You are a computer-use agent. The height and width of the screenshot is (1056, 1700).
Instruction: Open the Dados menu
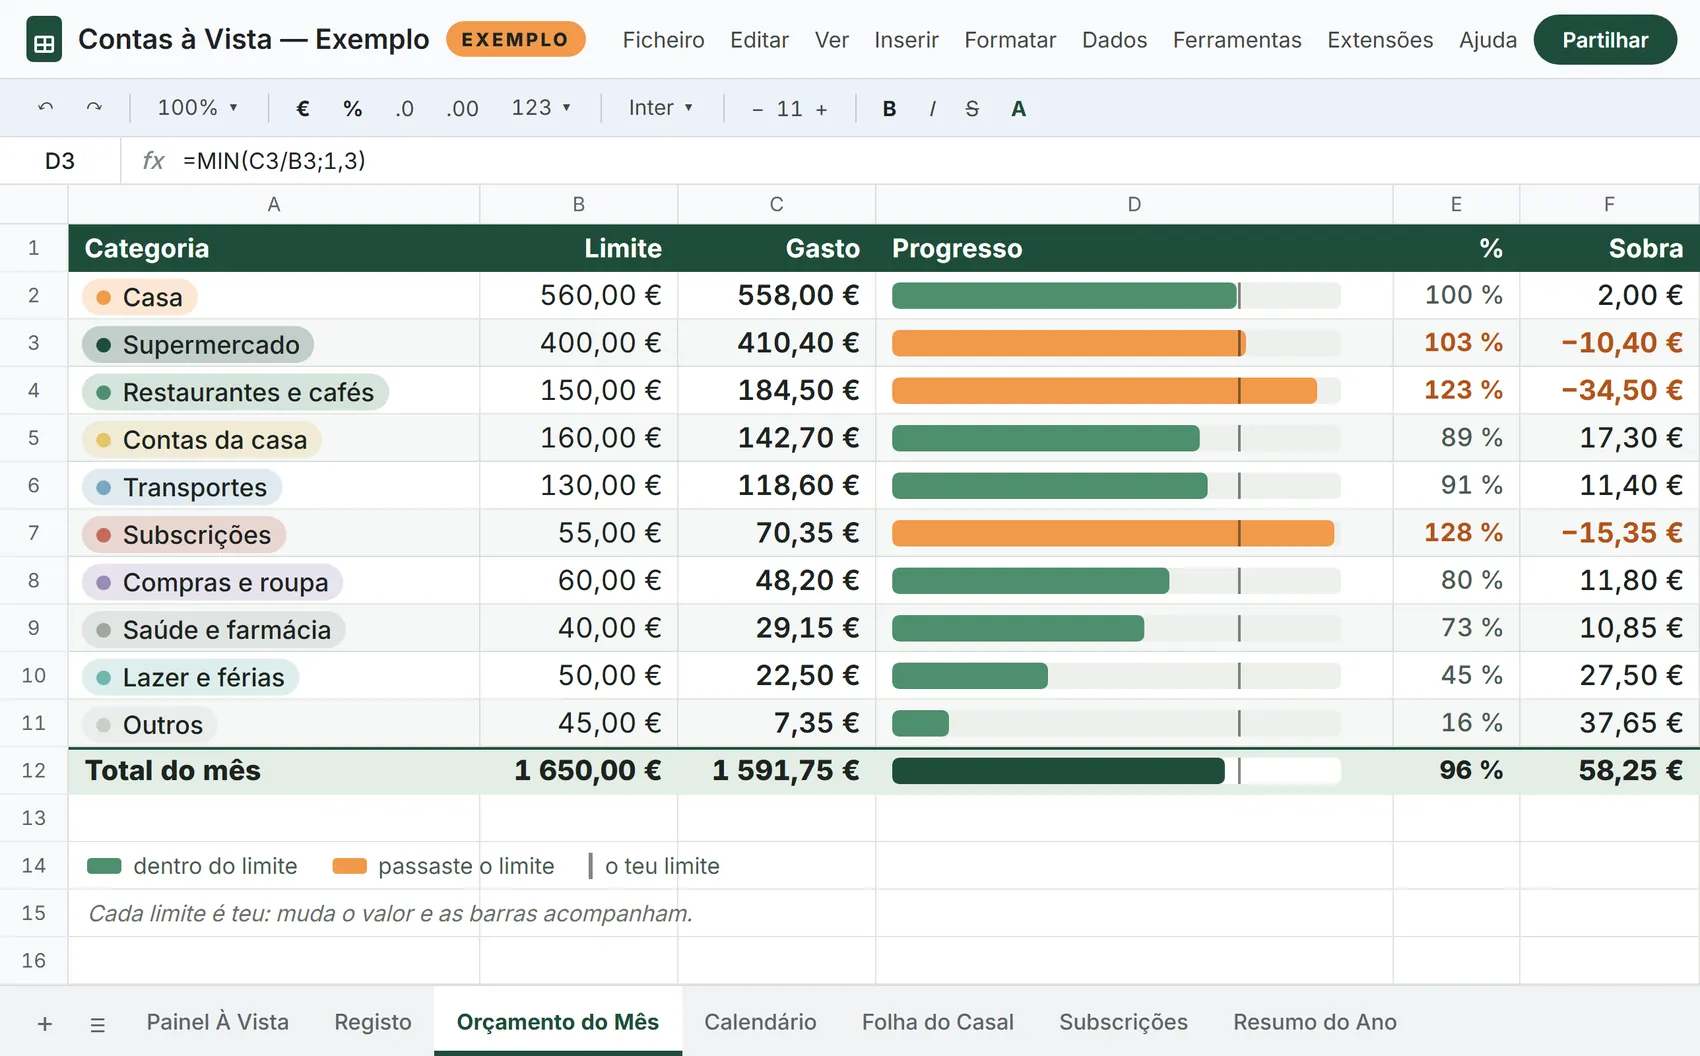pyautogui.click(x=1114, y=40)
